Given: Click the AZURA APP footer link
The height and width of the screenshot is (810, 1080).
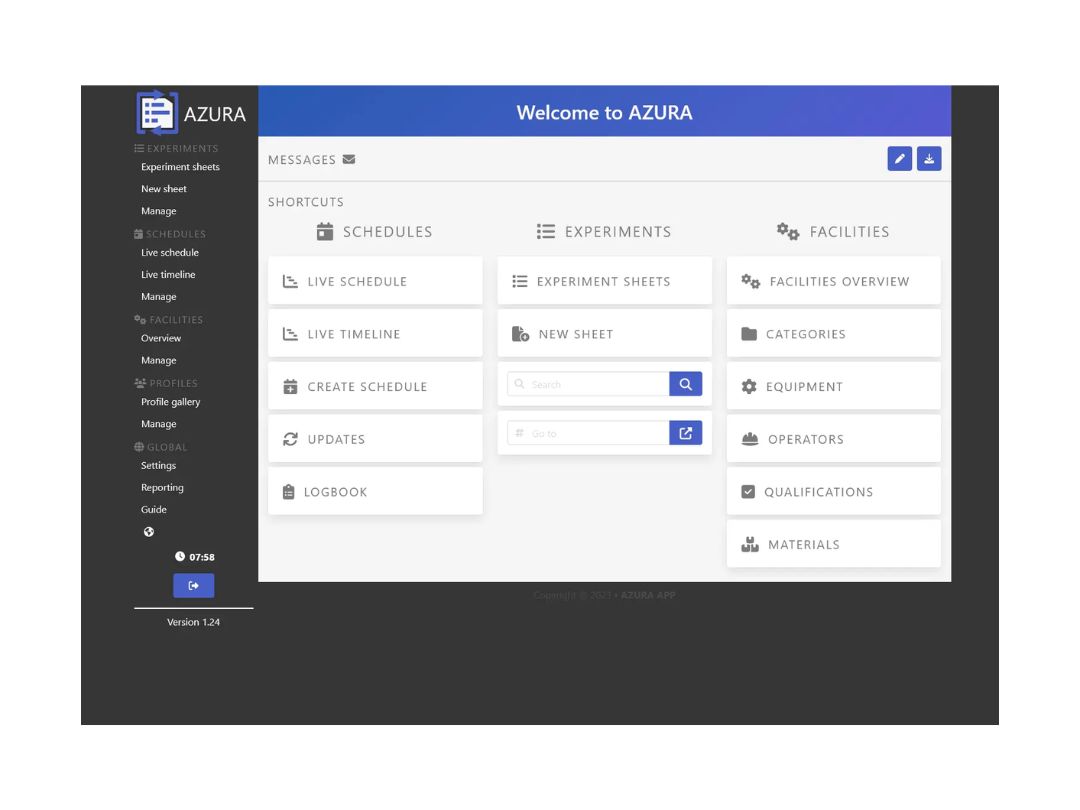Looking at the screenshot, I should coord(648,595).
